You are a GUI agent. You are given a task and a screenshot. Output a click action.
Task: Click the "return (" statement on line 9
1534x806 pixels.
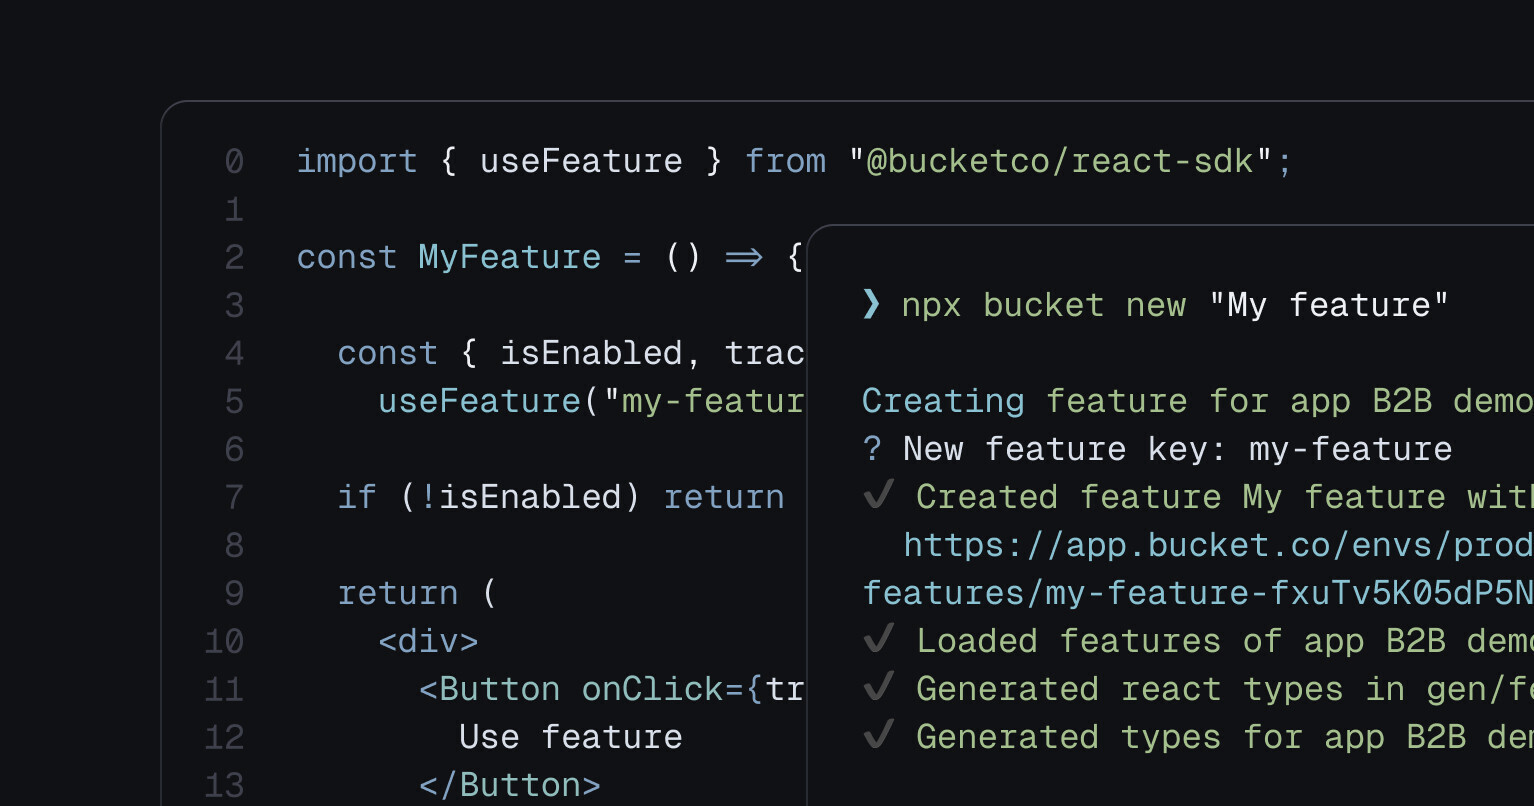click(417, 593)
